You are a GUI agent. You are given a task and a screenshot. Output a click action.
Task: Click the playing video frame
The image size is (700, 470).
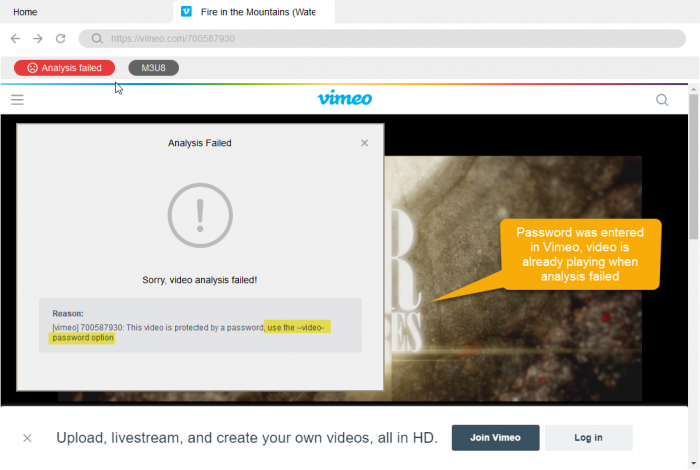coord(513,277)
